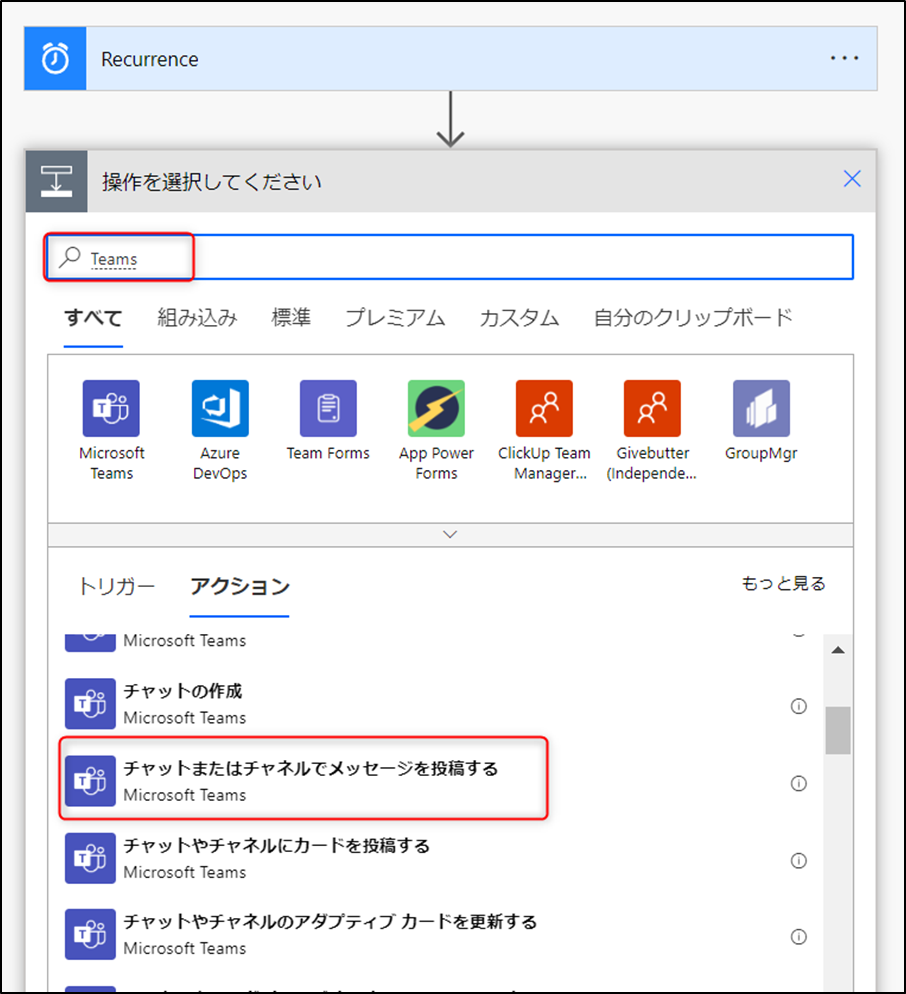Click the scrollbar up arrow
Screen dimensions: 906x994
(838, 650)
